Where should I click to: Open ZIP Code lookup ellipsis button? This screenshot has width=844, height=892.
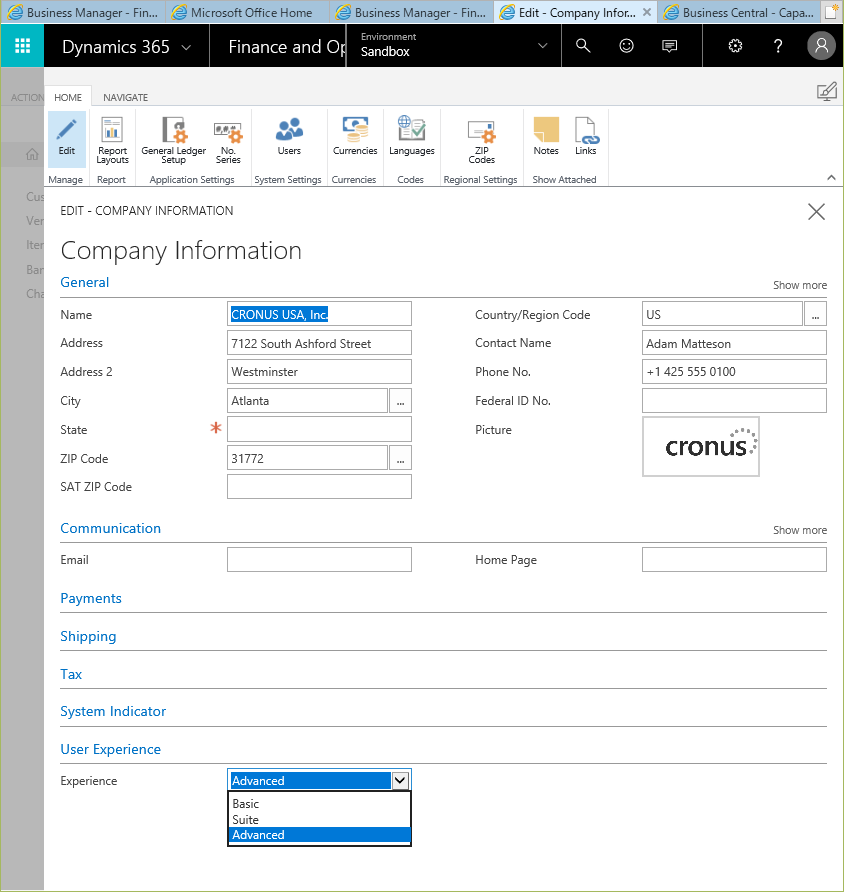(x=400, y=459)
